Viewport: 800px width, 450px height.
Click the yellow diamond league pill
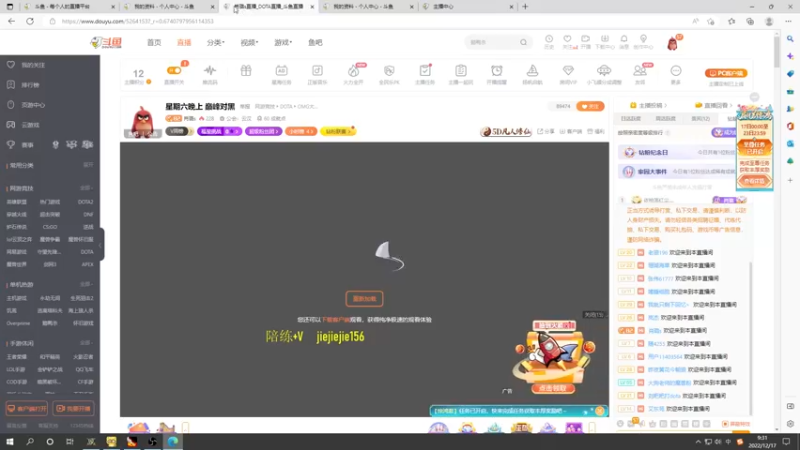338,131
